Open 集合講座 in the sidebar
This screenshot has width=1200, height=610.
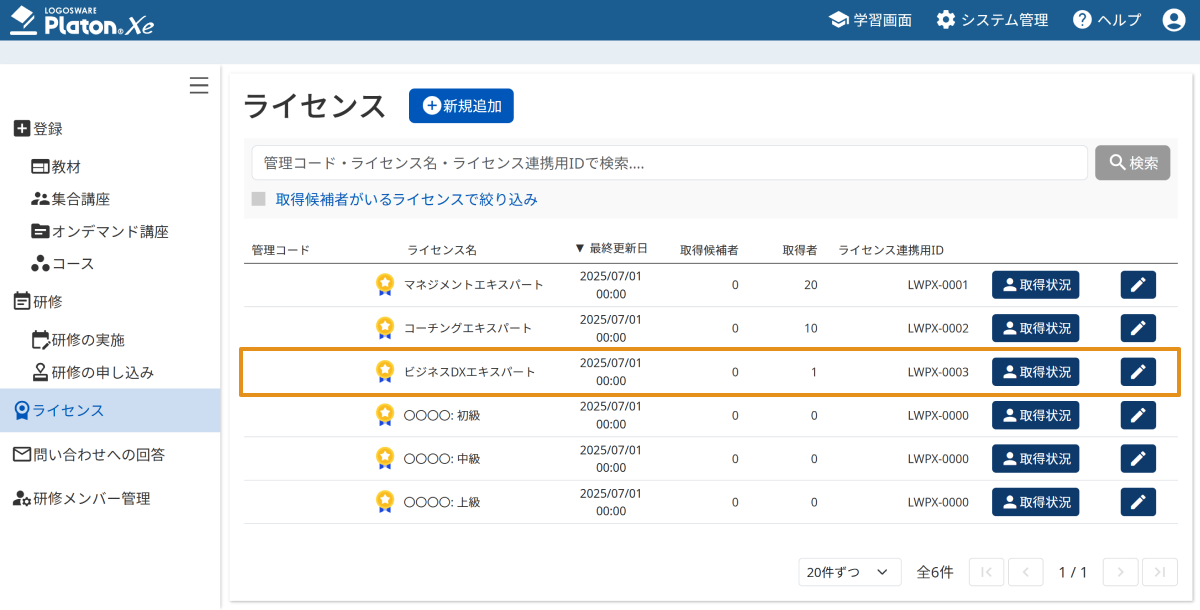click(70, 199)
